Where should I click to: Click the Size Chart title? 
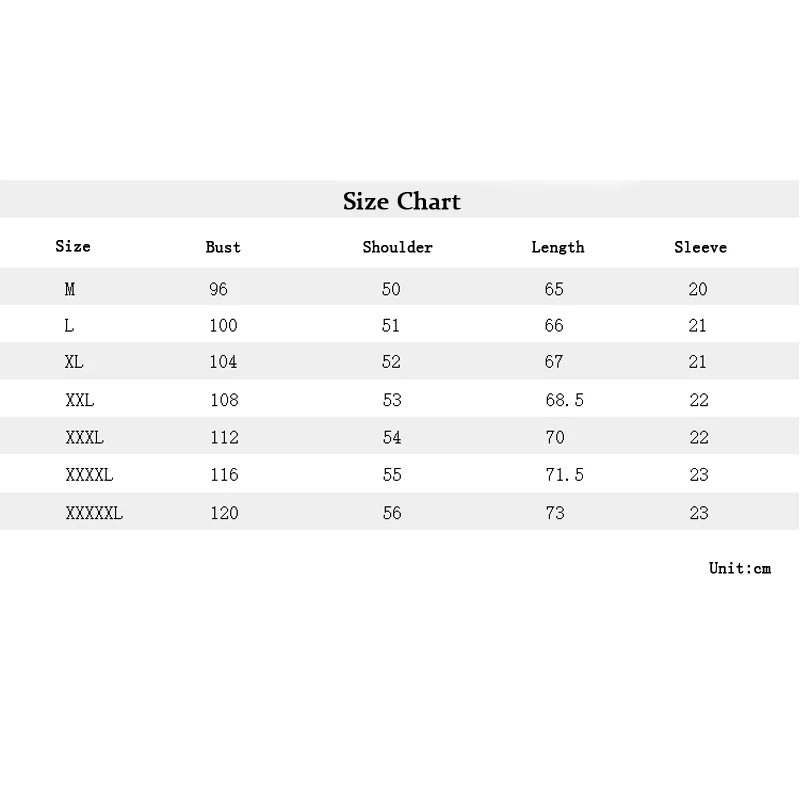click(401, 201)
